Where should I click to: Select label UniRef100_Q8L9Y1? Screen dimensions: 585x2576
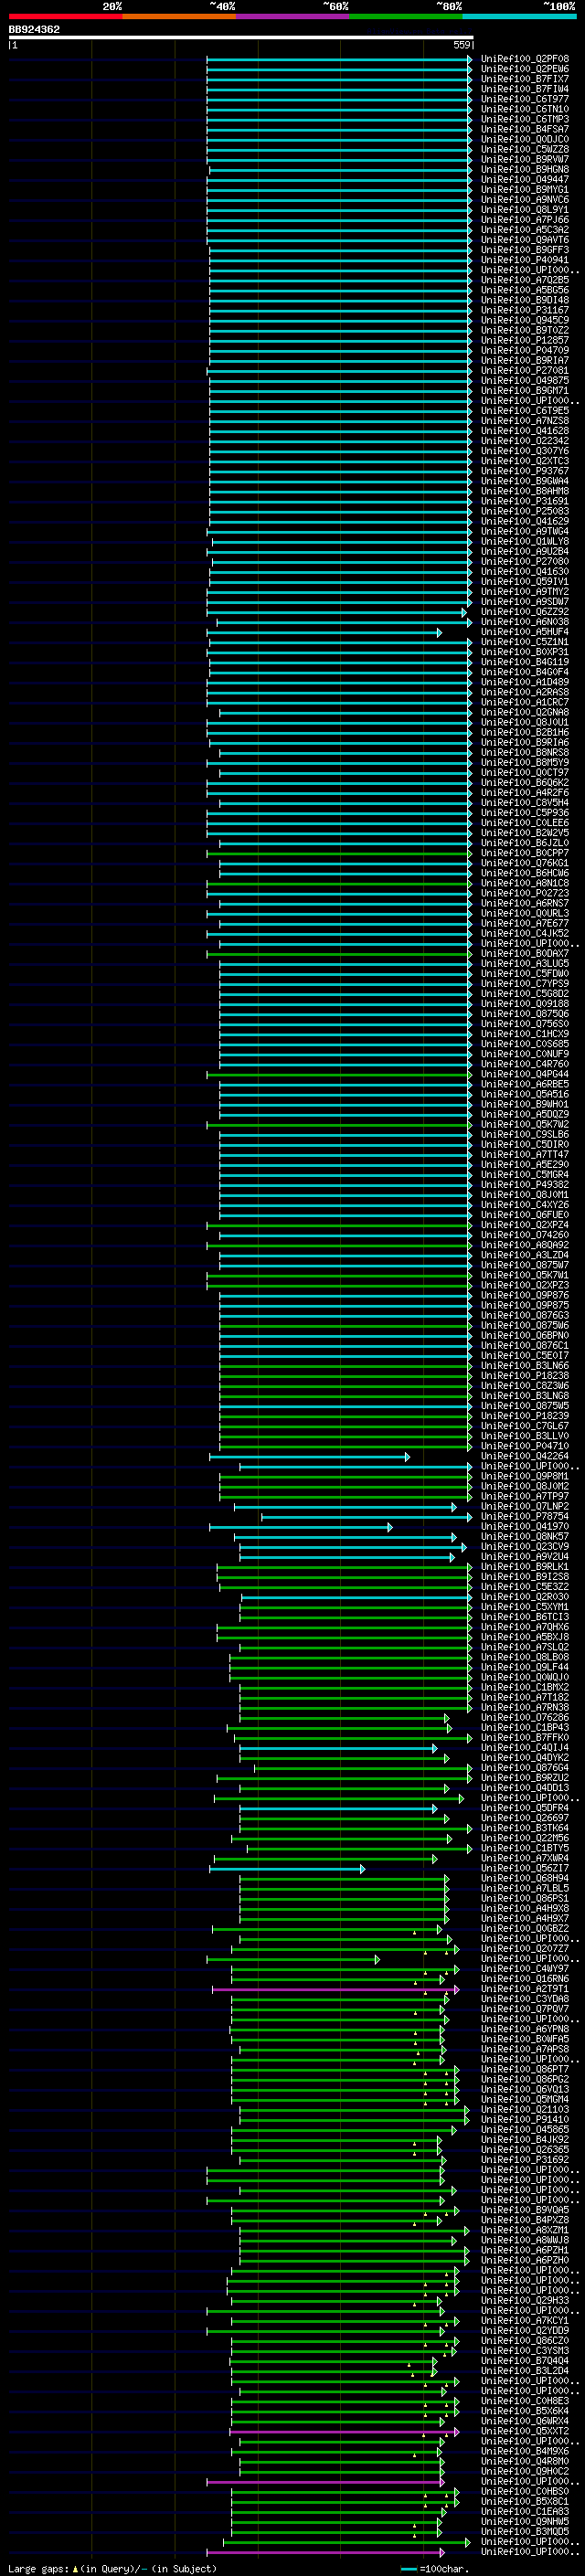point(525,210)
